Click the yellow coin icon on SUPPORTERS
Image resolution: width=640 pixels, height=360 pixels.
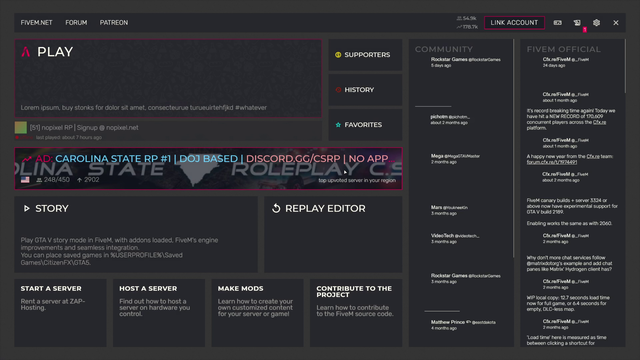[338, 55]
